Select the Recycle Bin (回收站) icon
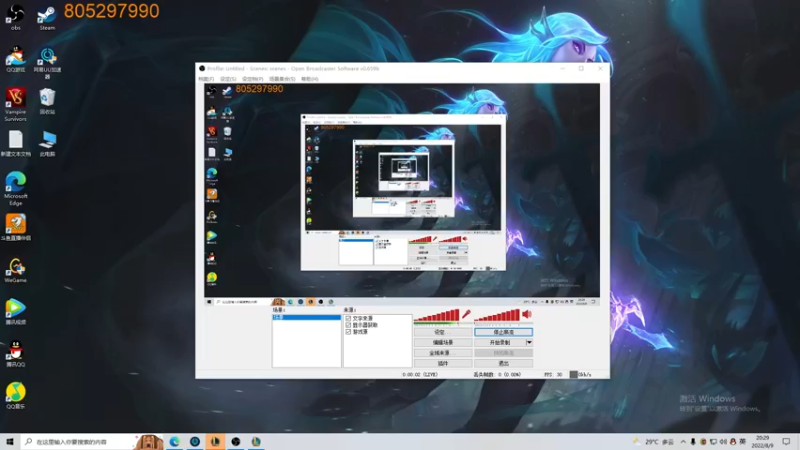 [x=47, y=101]
